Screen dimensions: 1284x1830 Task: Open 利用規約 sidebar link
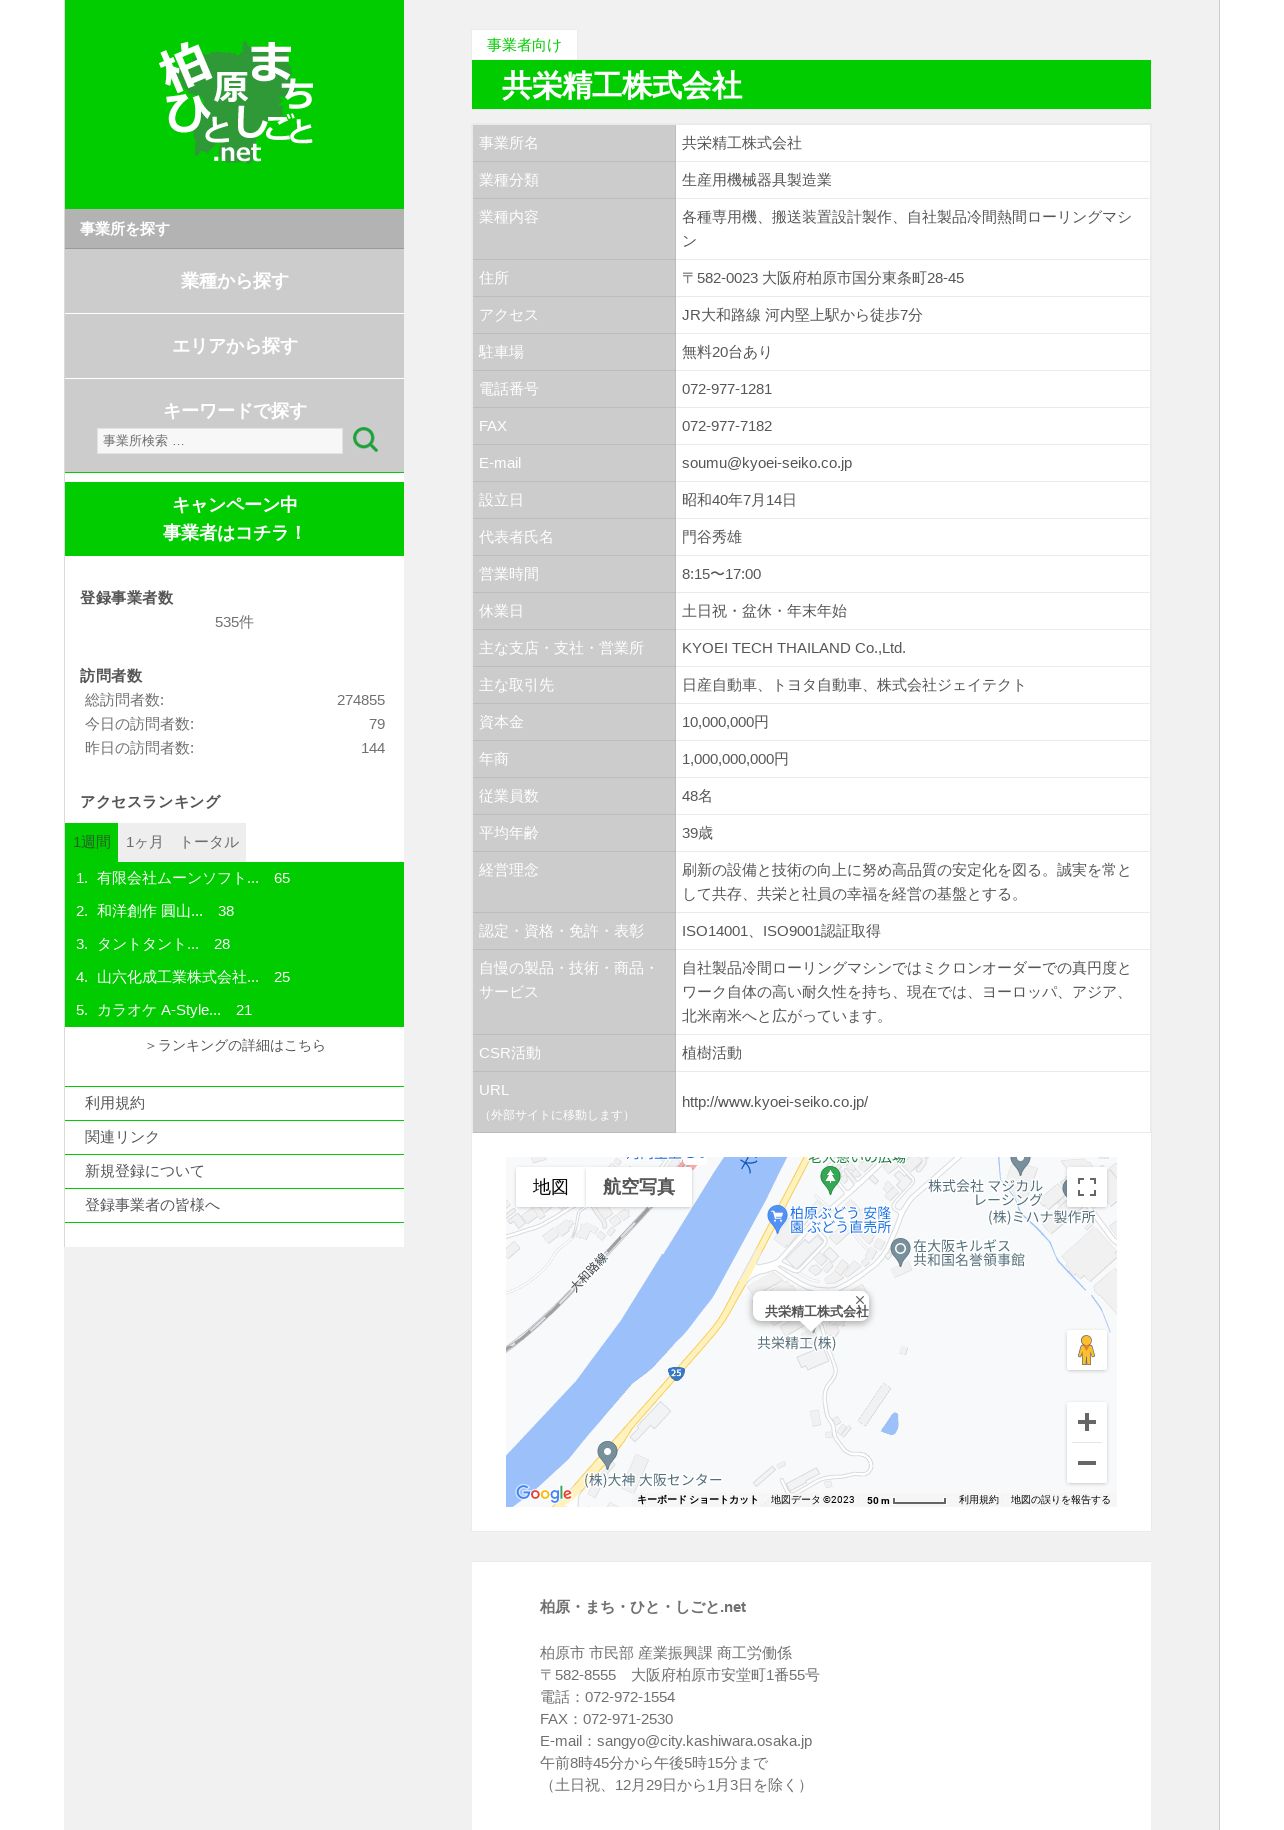234,1103
